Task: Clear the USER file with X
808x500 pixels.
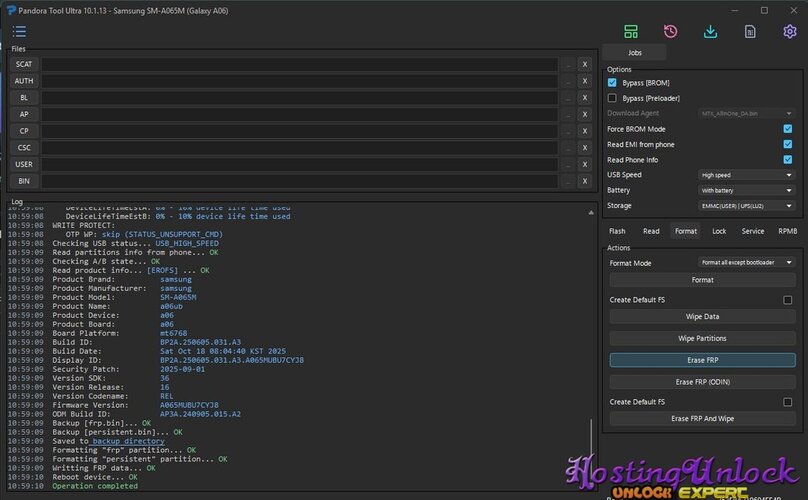Action: click(x=584, y=164)
